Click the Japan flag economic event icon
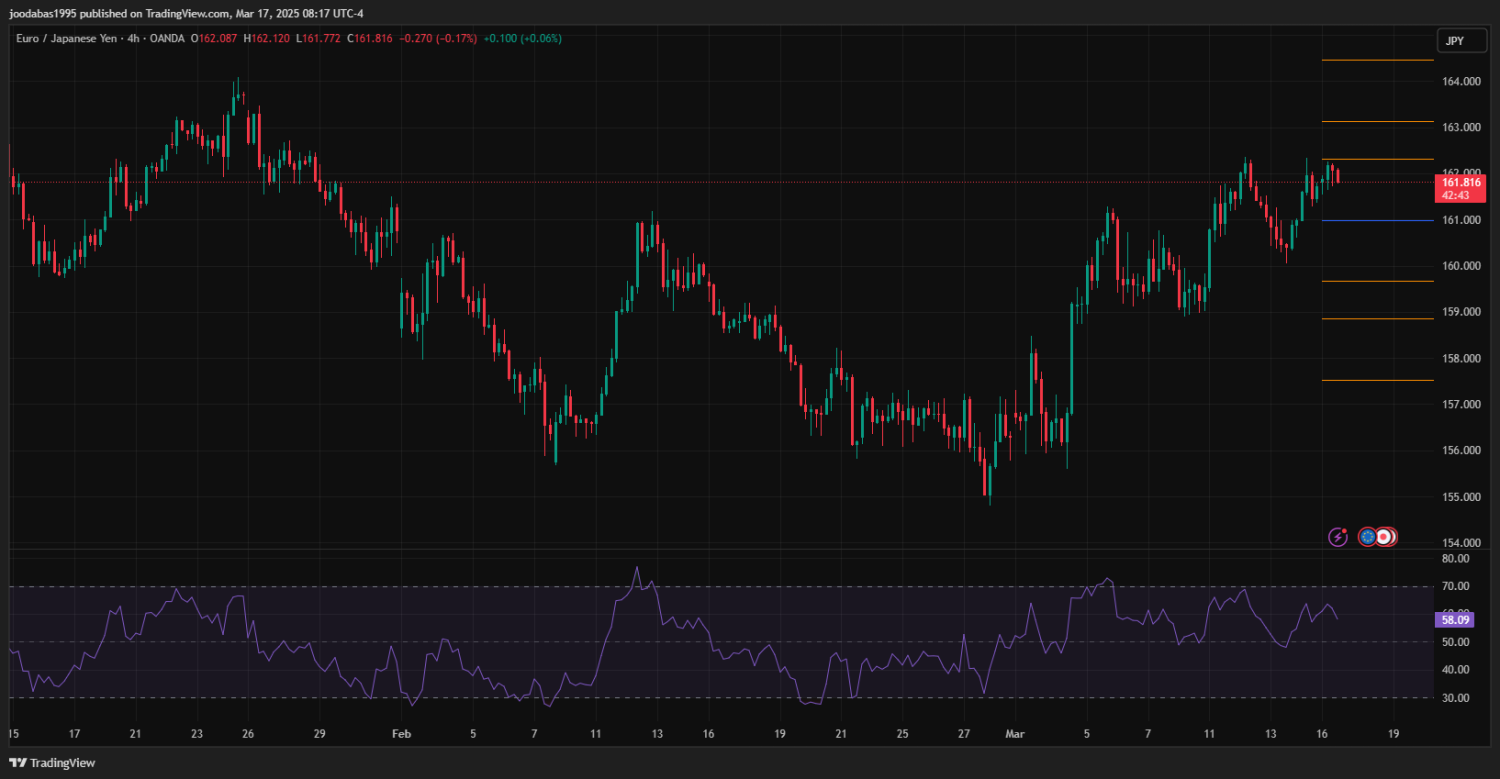 pos(1385,537)
